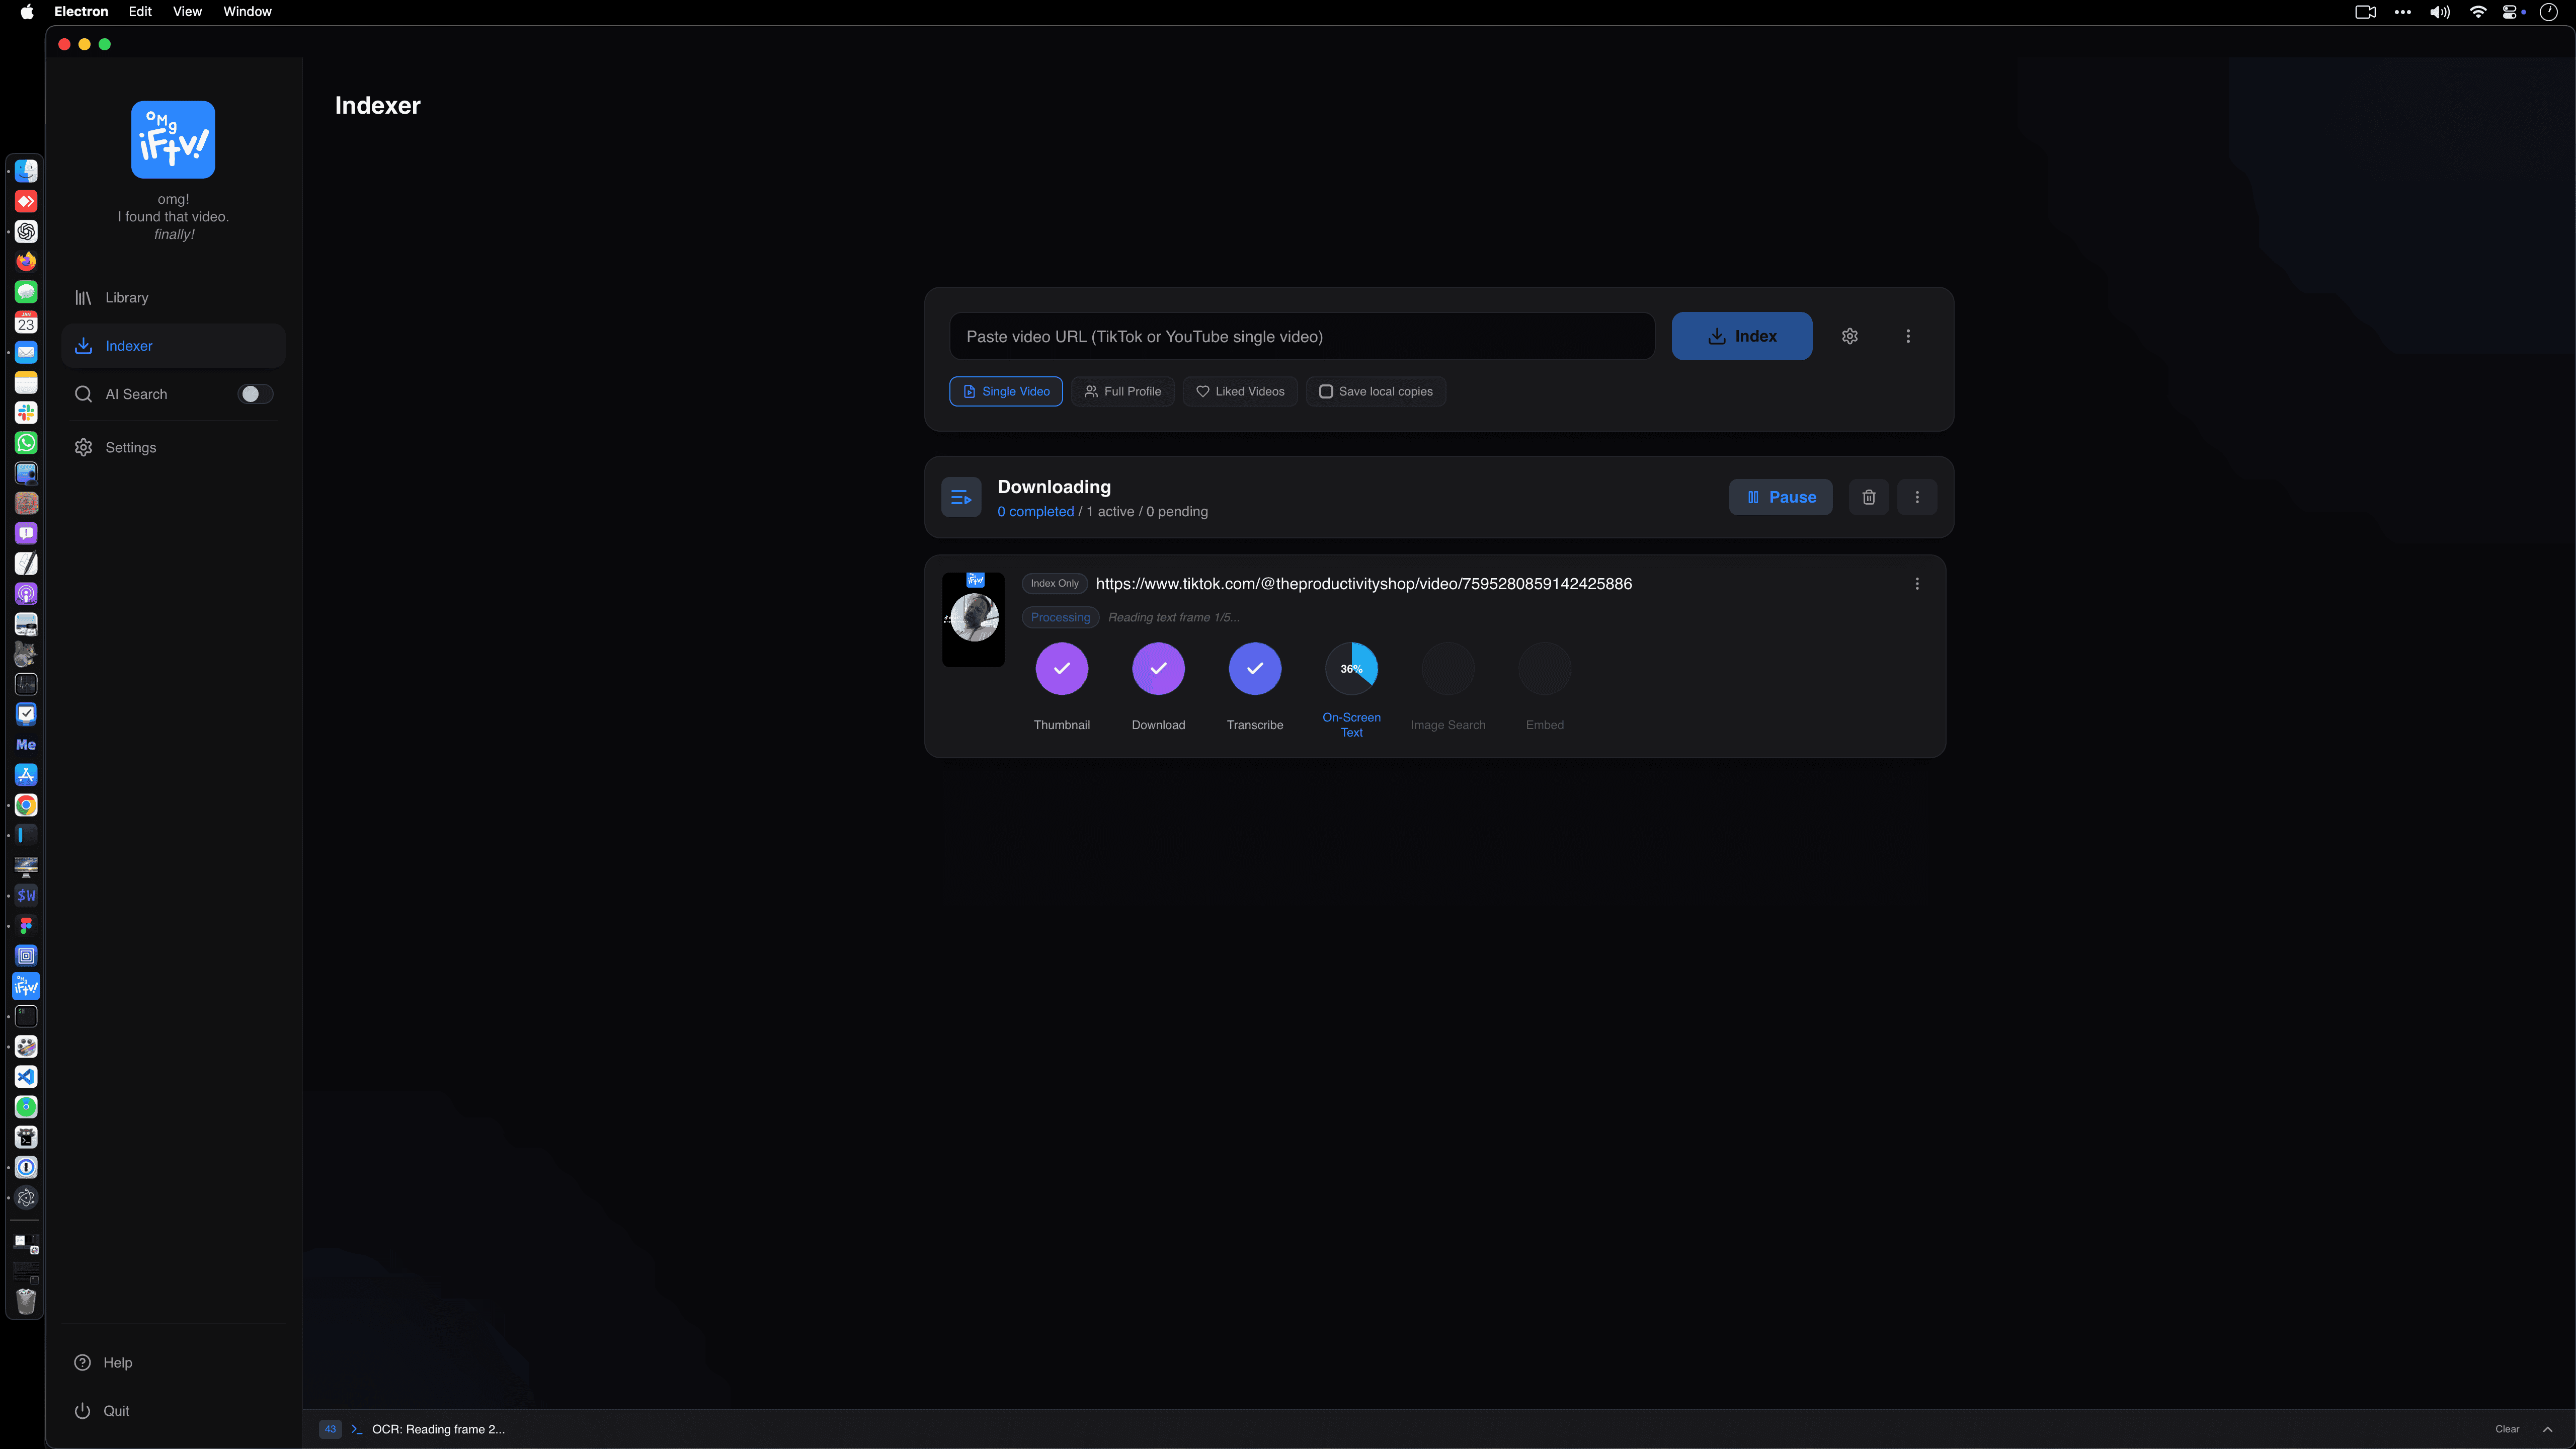The width and height of the screenshot is (2576, 1449).
Task: Expand the log panel chevron
Action: (2547, 1429)
